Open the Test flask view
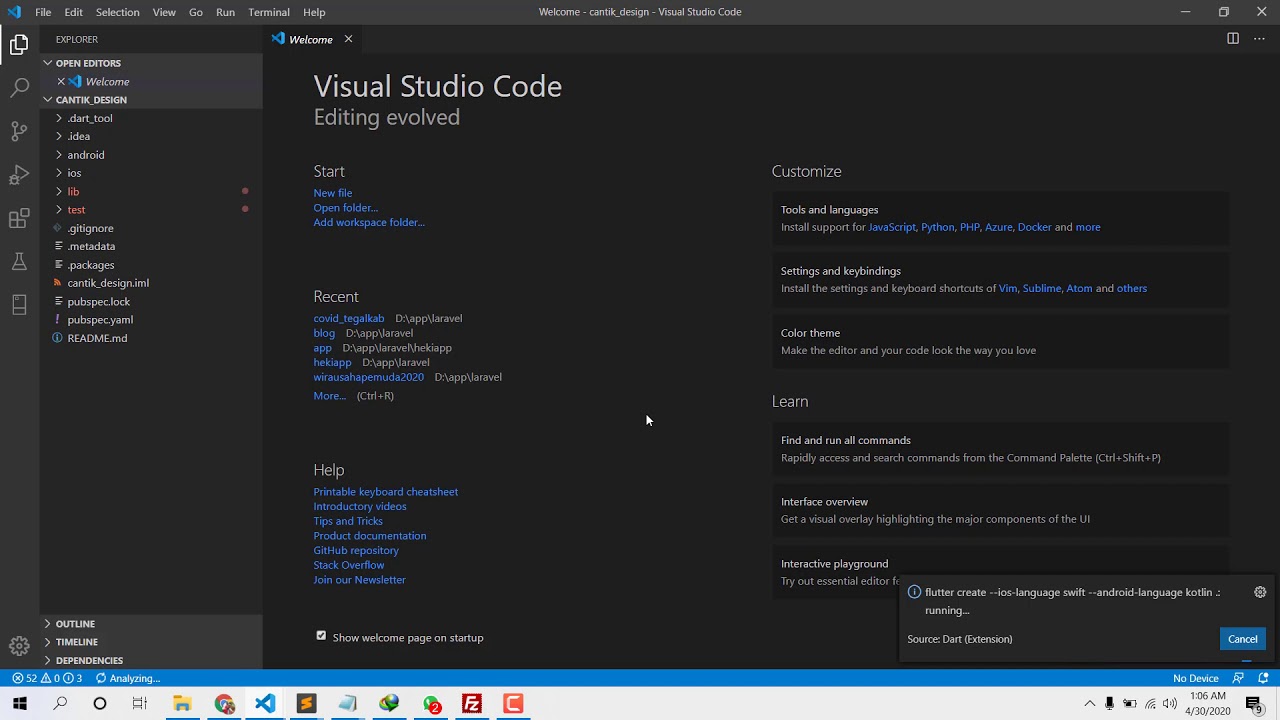 (x=19, y=262)
